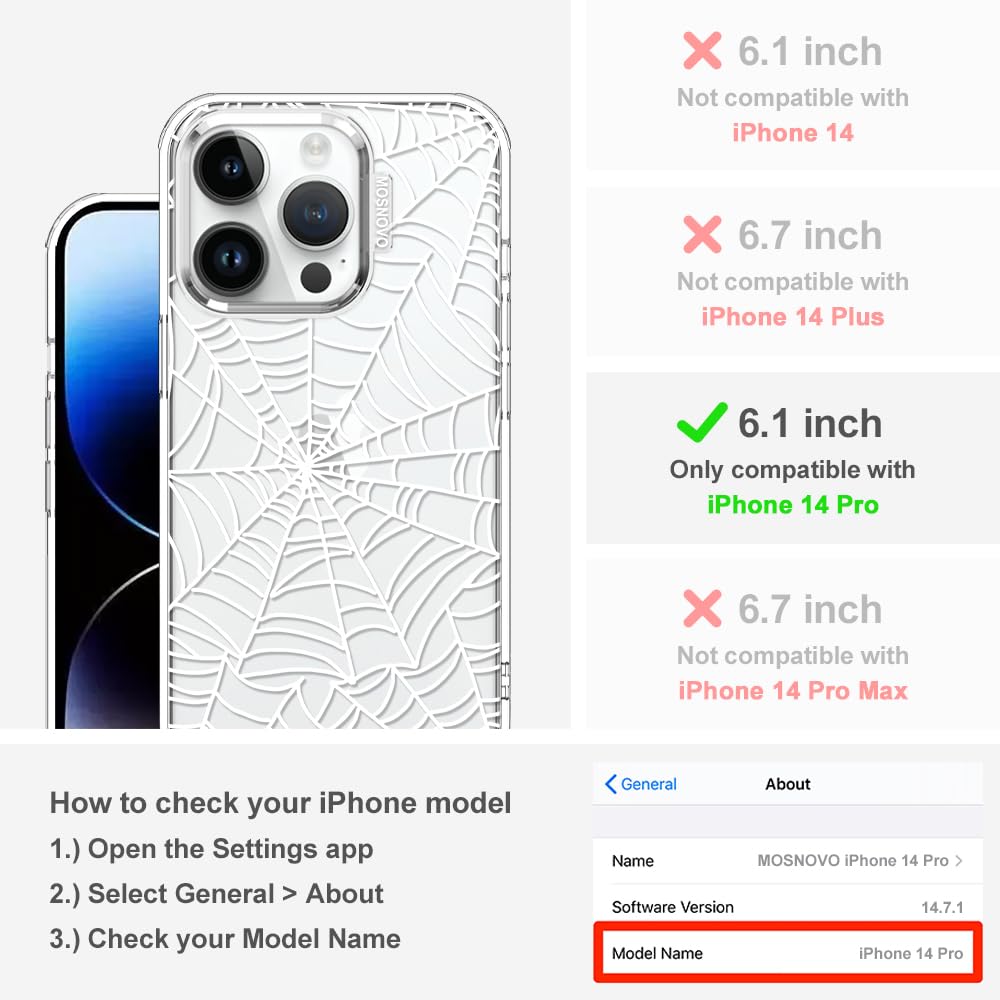
Task: Click the camera flash on the phone
Action: click(316, 146)
